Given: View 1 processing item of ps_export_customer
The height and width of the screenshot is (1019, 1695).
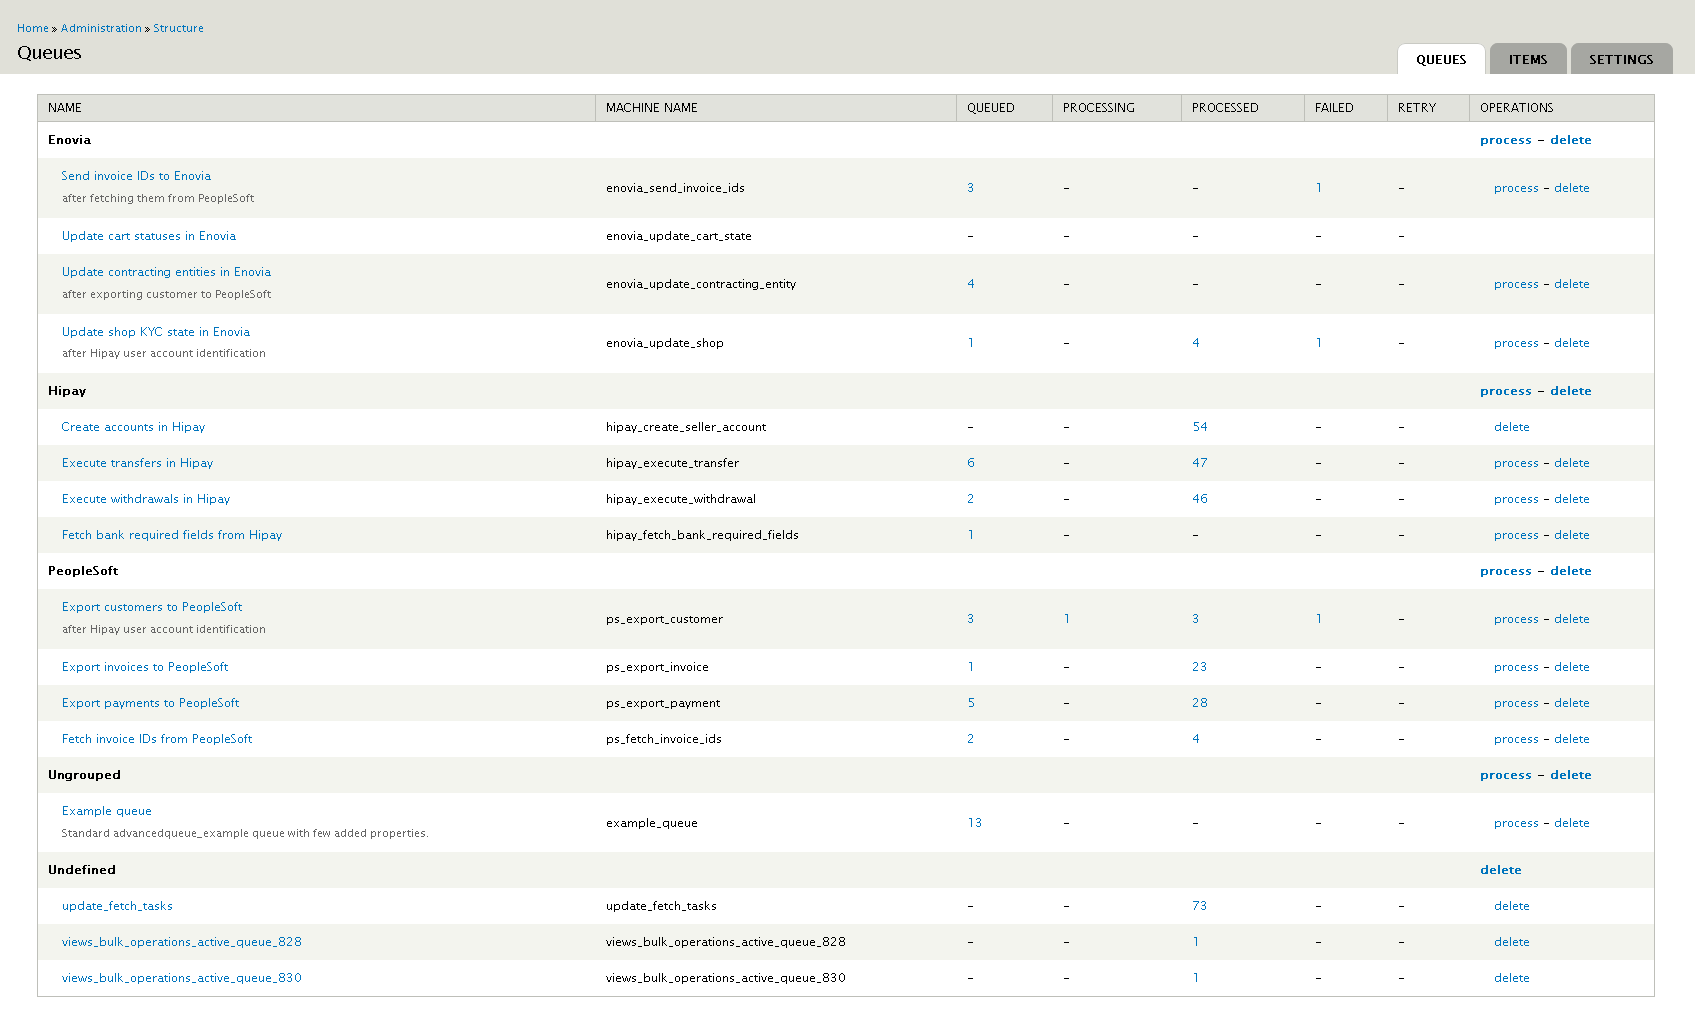Looking at the screenshot, I should pyautogui.click(x=1067, y=619).
